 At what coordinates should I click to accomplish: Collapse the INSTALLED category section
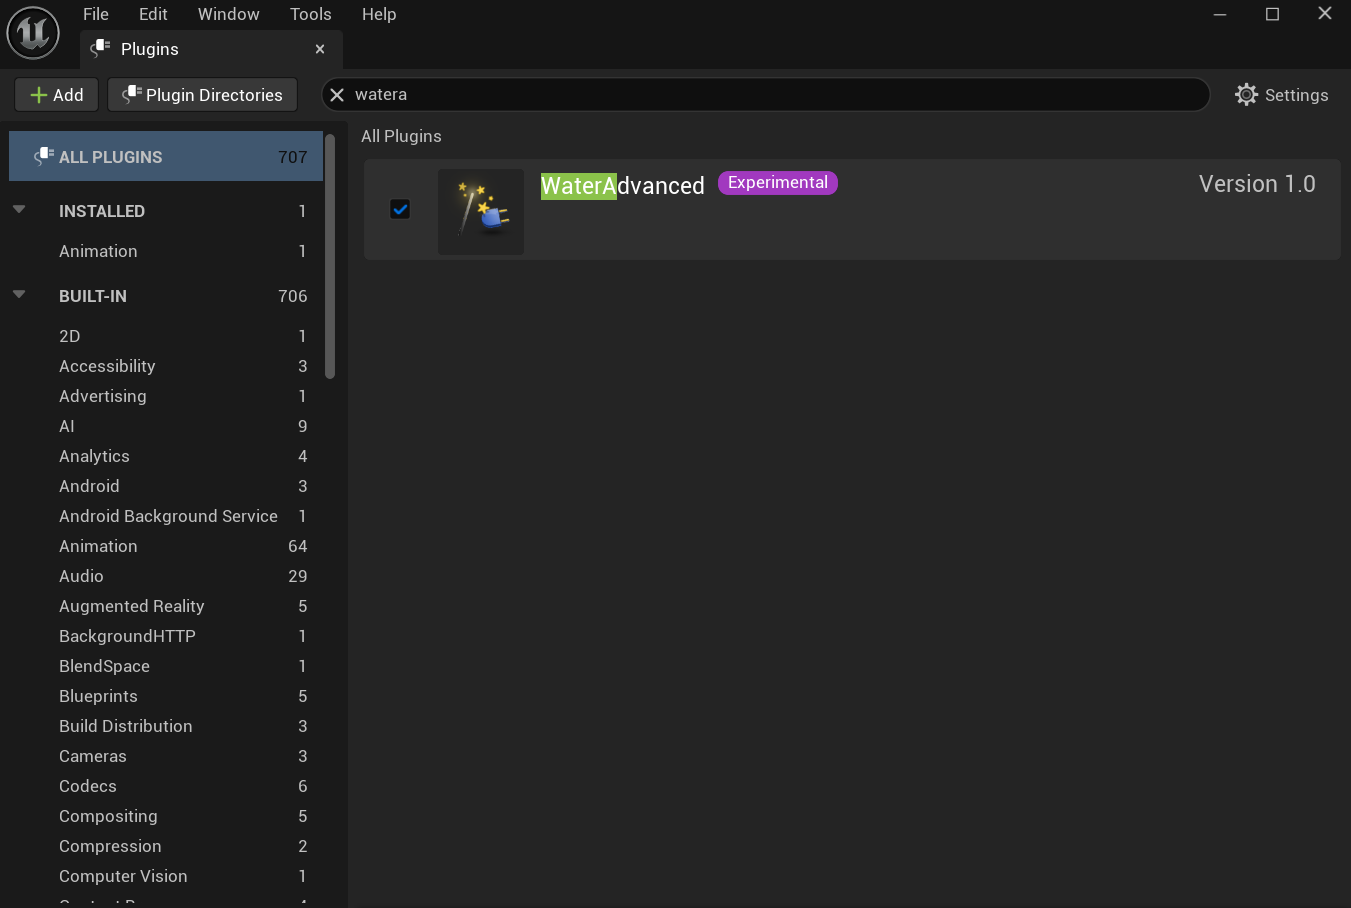pyautogui.click(x=19, y=210)
